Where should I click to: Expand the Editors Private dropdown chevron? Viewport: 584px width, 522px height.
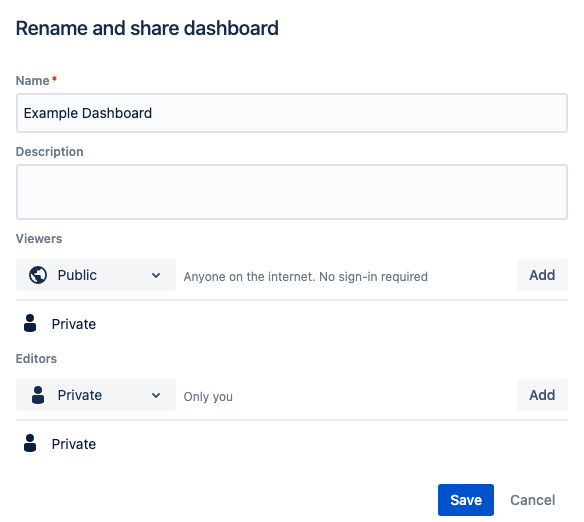tap(156, 395)
